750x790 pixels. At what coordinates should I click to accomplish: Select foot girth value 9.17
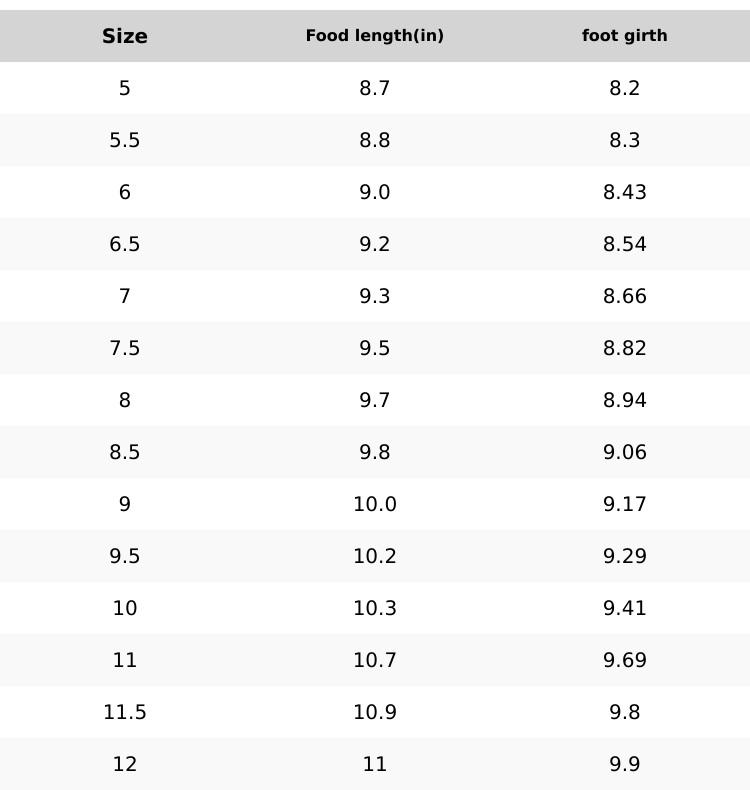[625, 504]
